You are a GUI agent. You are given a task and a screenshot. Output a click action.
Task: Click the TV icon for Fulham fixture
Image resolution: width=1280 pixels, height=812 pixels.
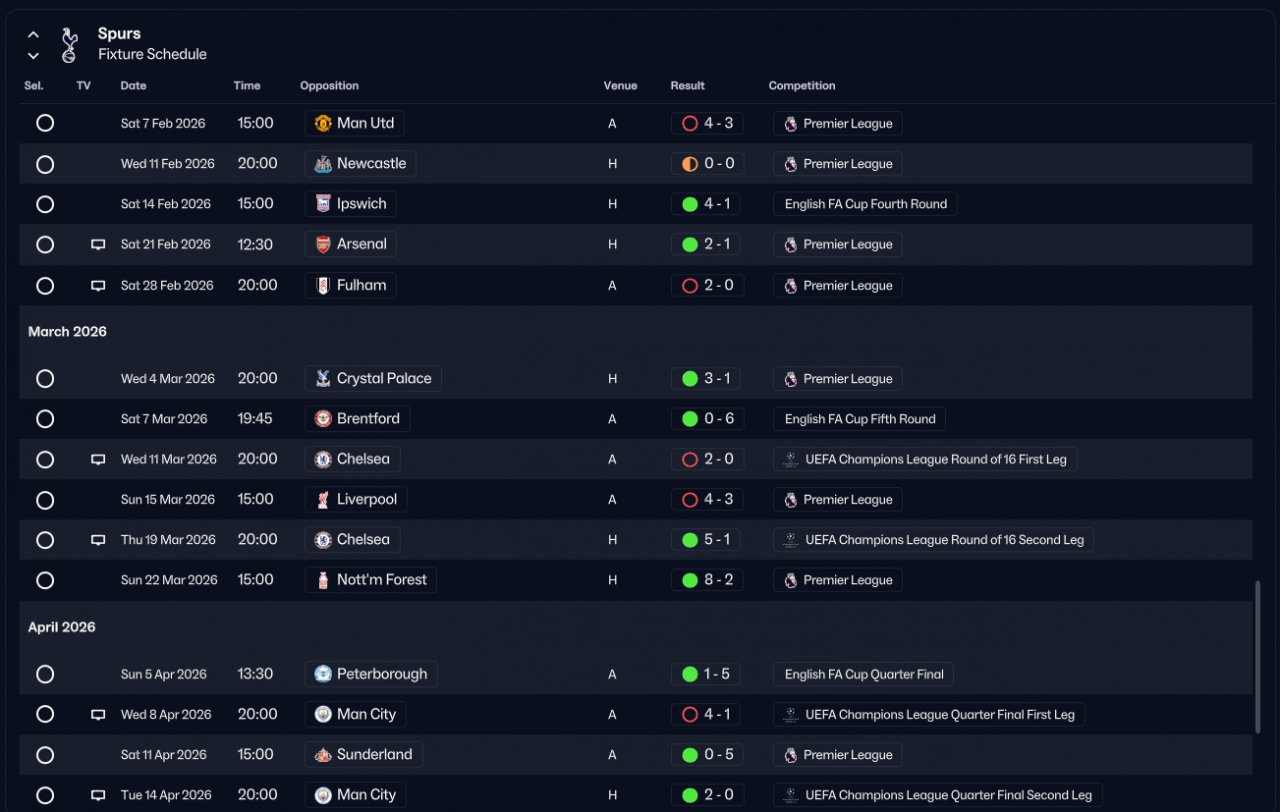[98, 286]
